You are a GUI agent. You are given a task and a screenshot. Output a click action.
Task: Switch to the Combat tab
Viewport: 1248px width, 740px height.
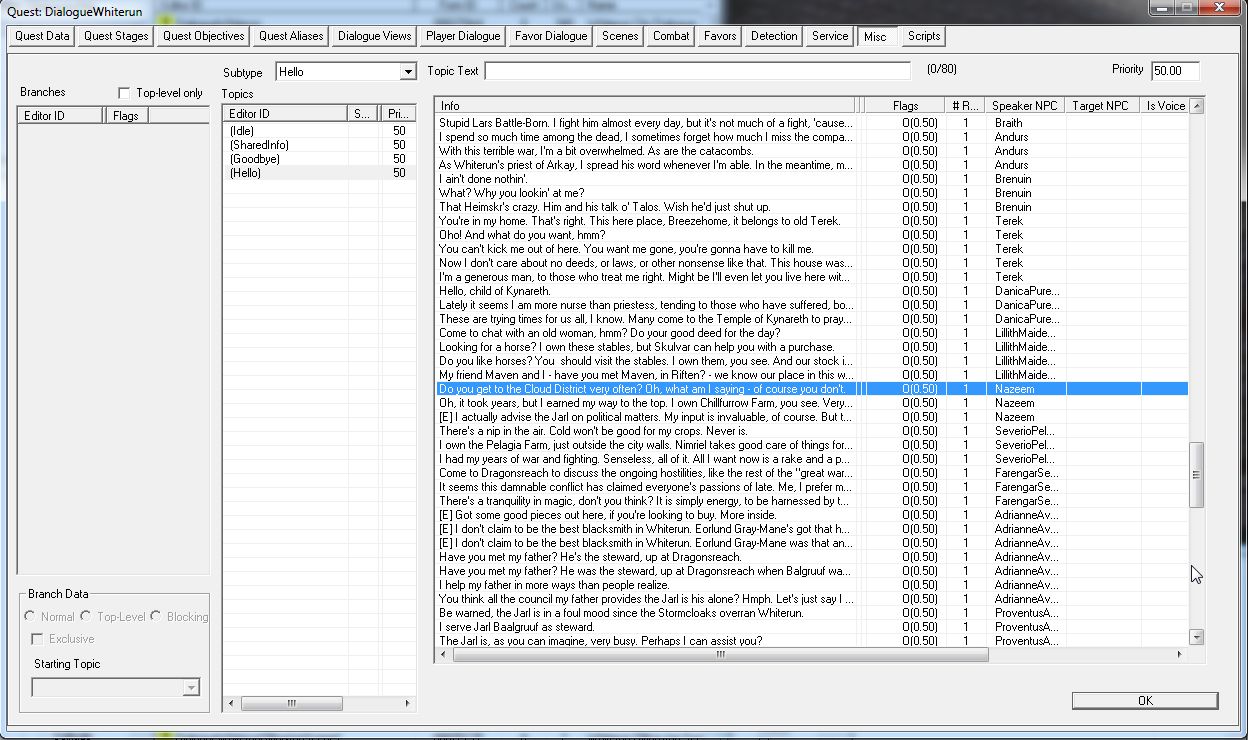(x=671, y=36)
